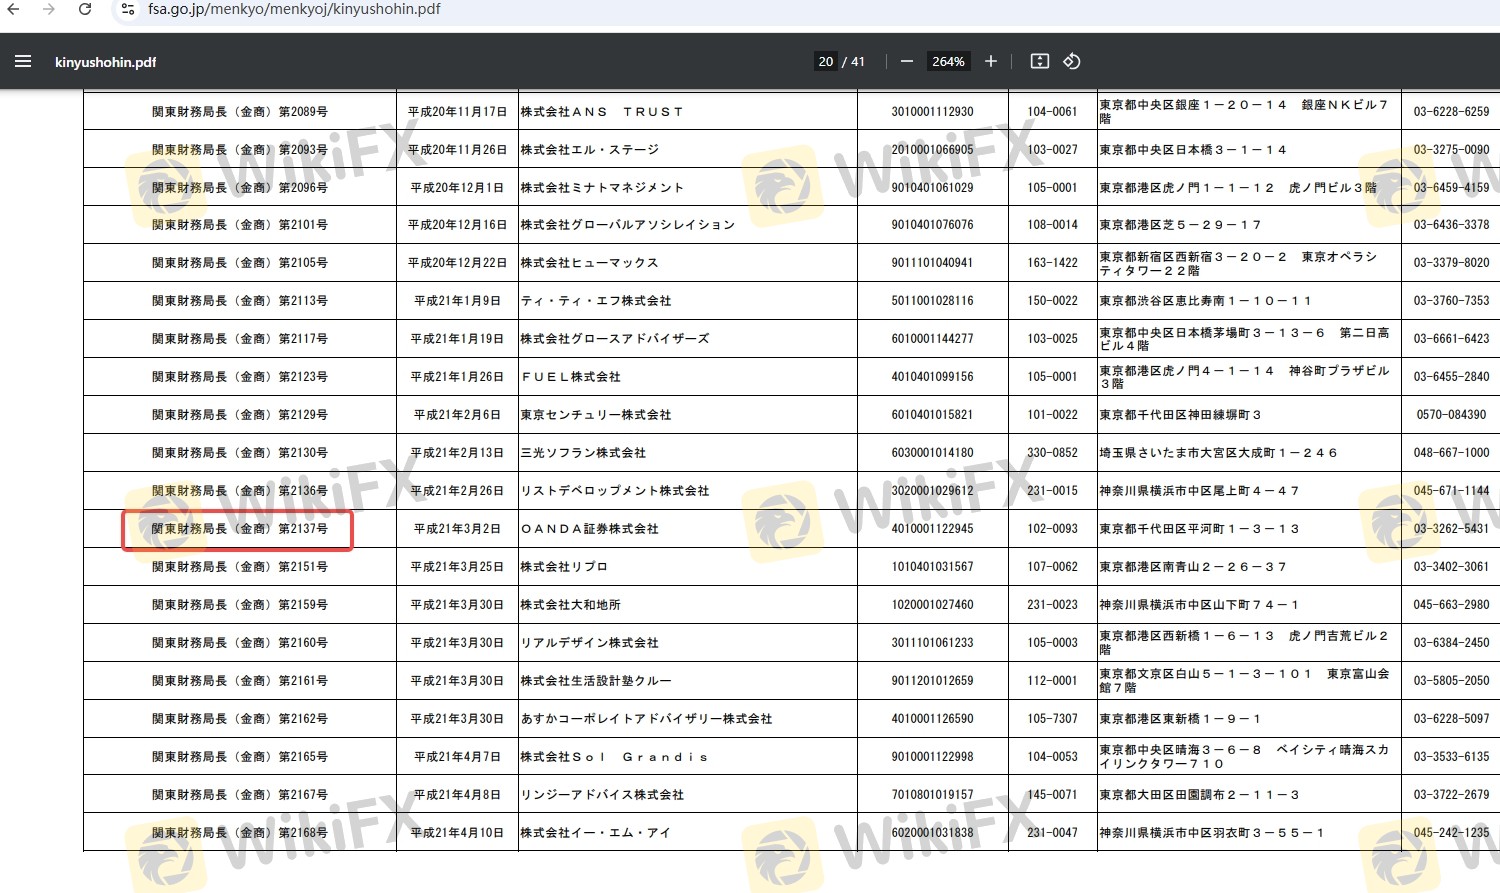Click the 264% zoom level field
The image size is (1500, 893).
pyautogui.click(x=948, y=62)
